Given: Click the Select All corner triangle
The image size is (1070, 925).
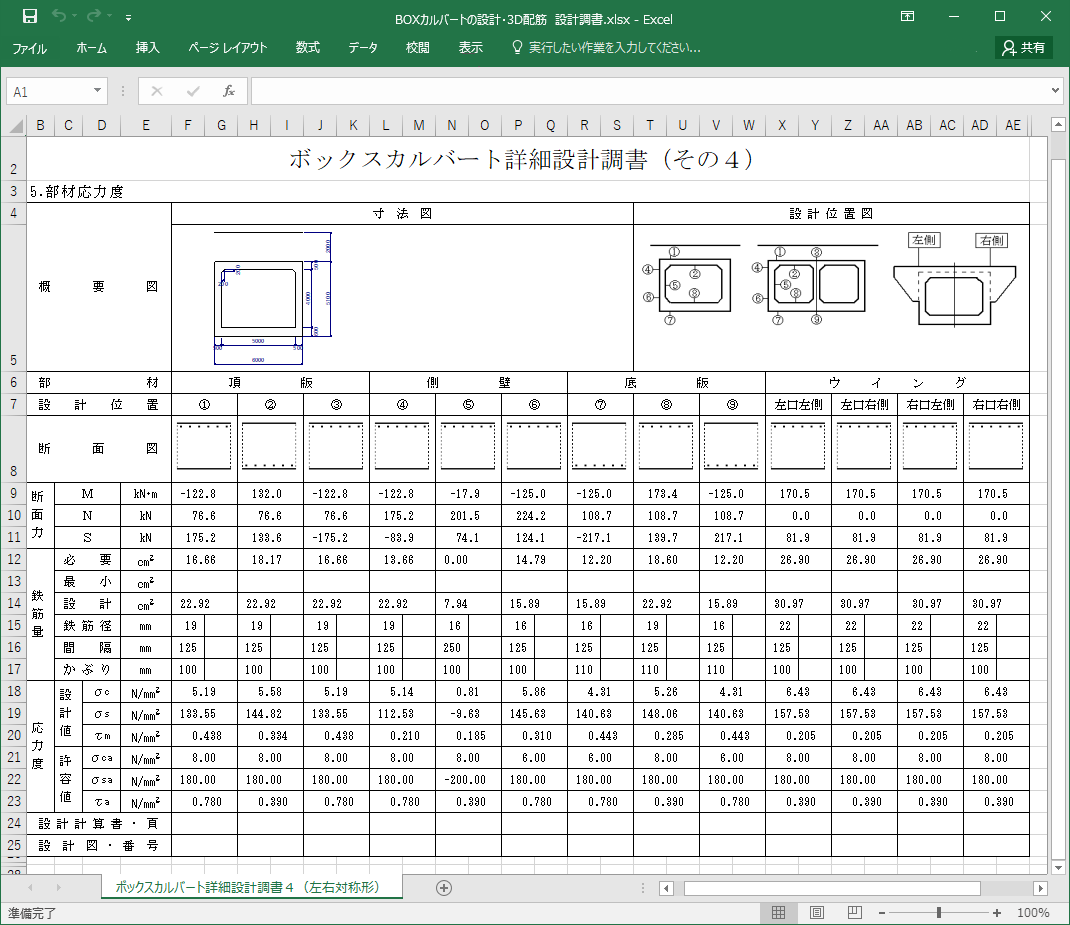Looking at the screenshot, I should [x=16, y=126].
